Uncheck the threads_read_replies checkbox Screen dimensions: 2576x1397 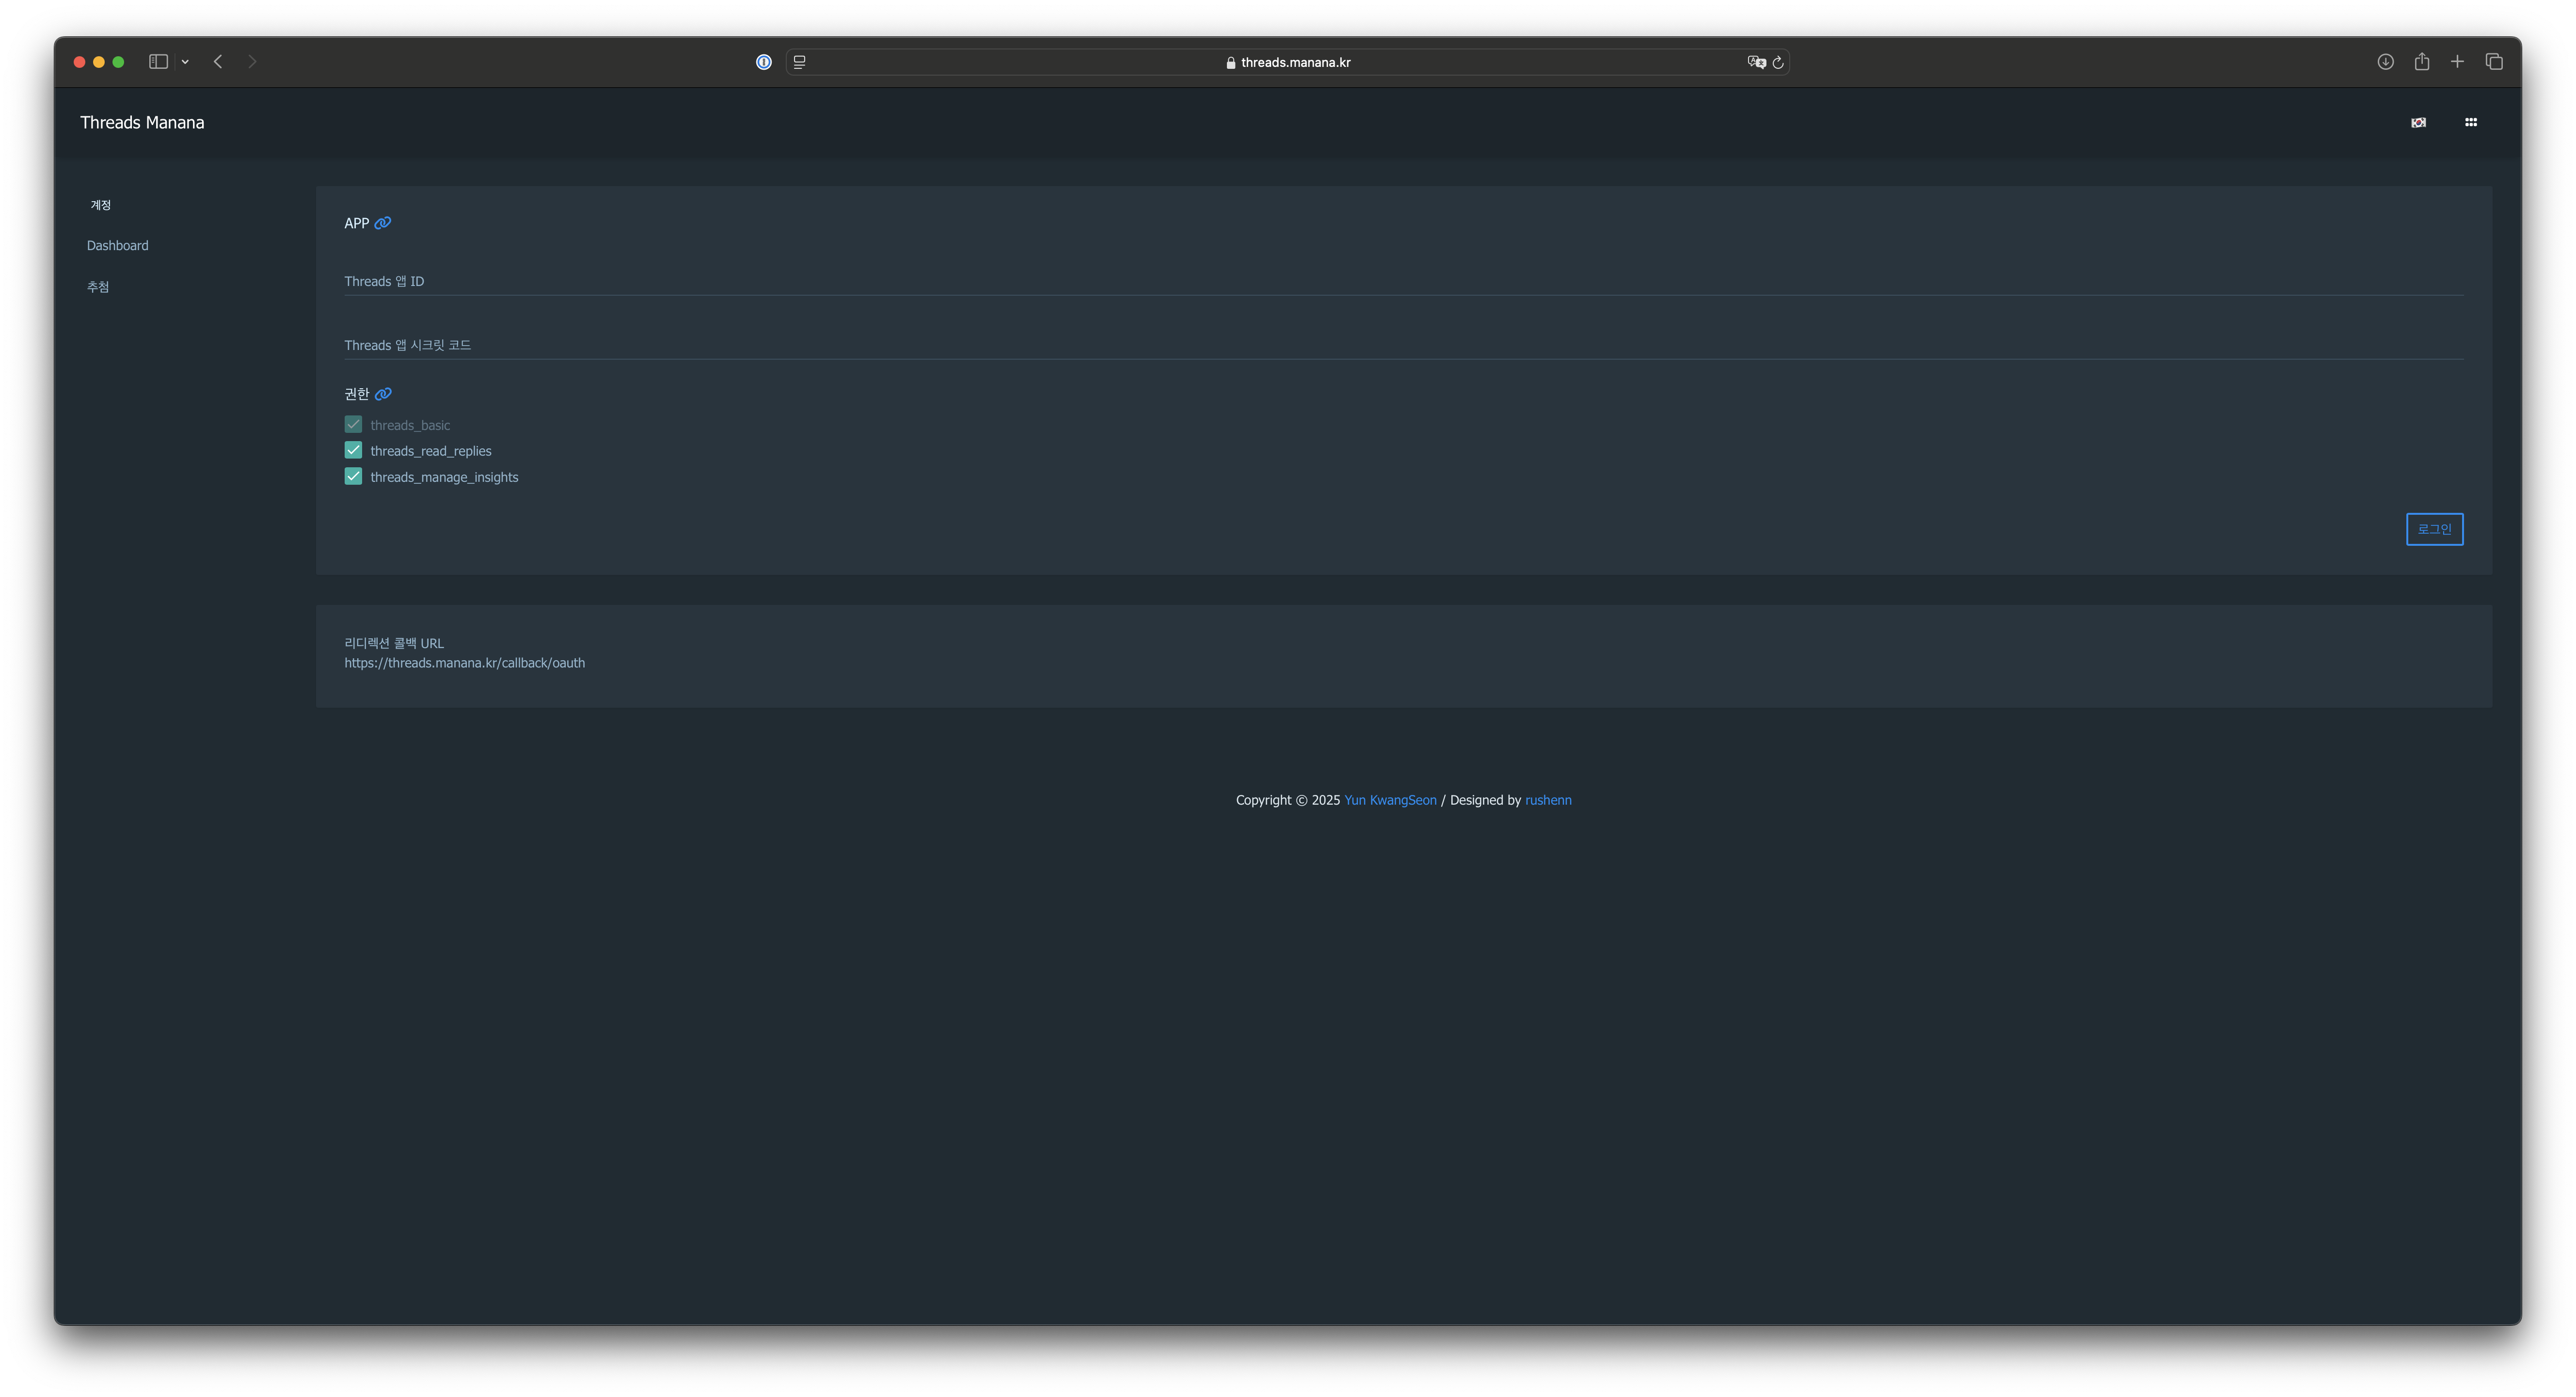pos(353,451)
